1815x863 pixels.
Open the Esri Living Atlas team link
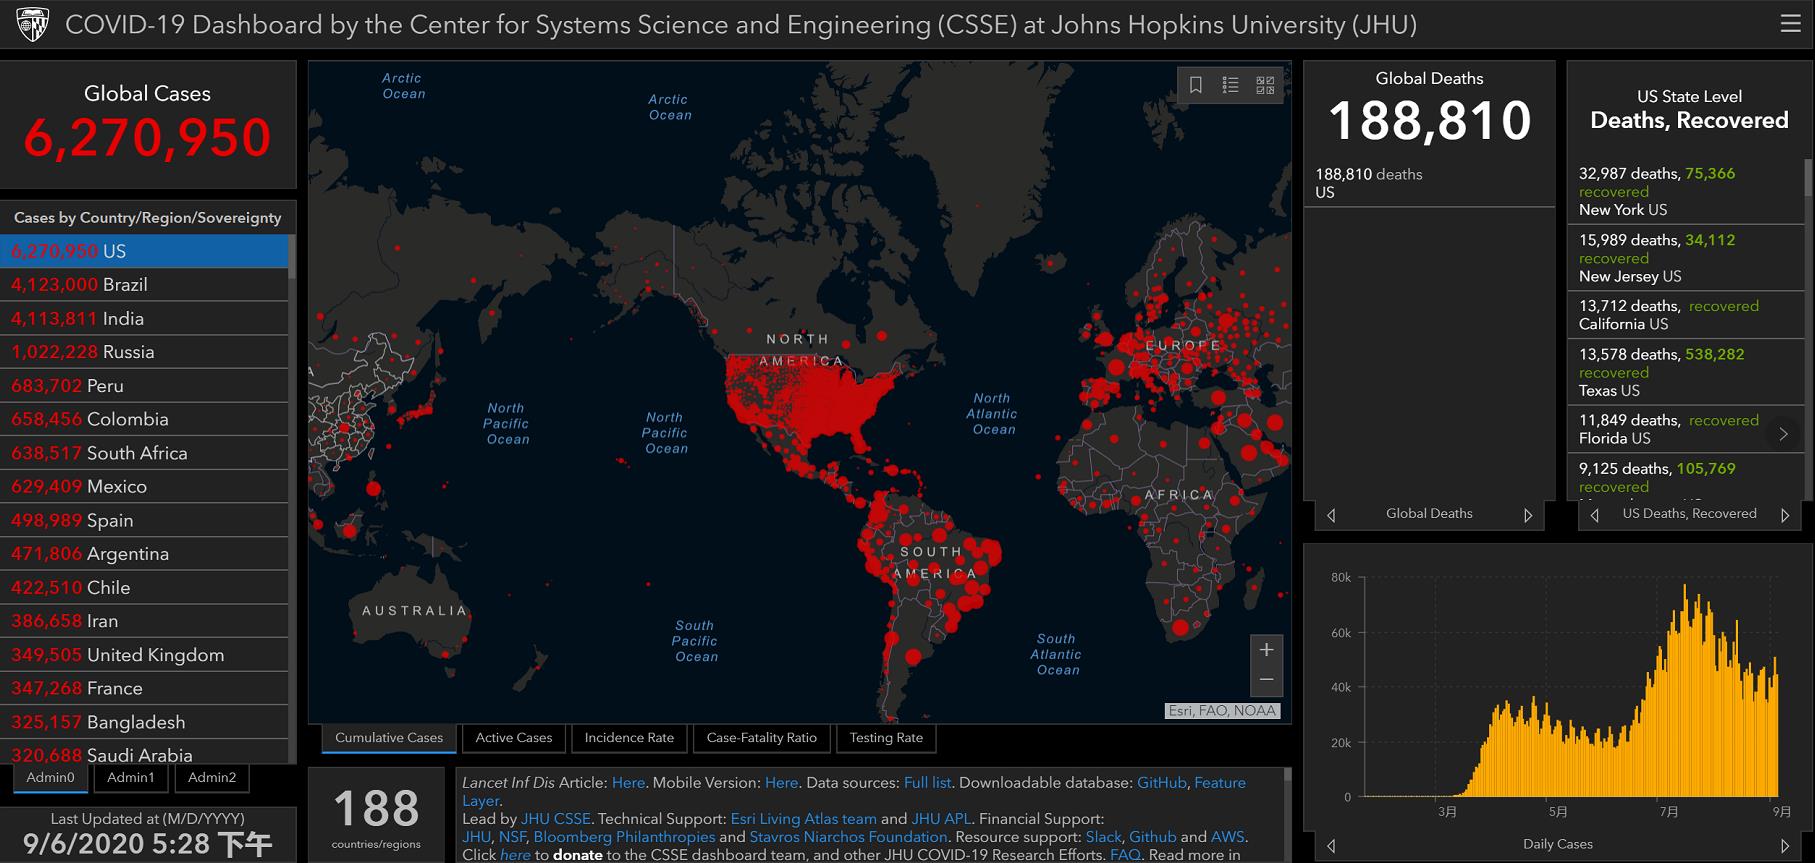tap(803, 819)
